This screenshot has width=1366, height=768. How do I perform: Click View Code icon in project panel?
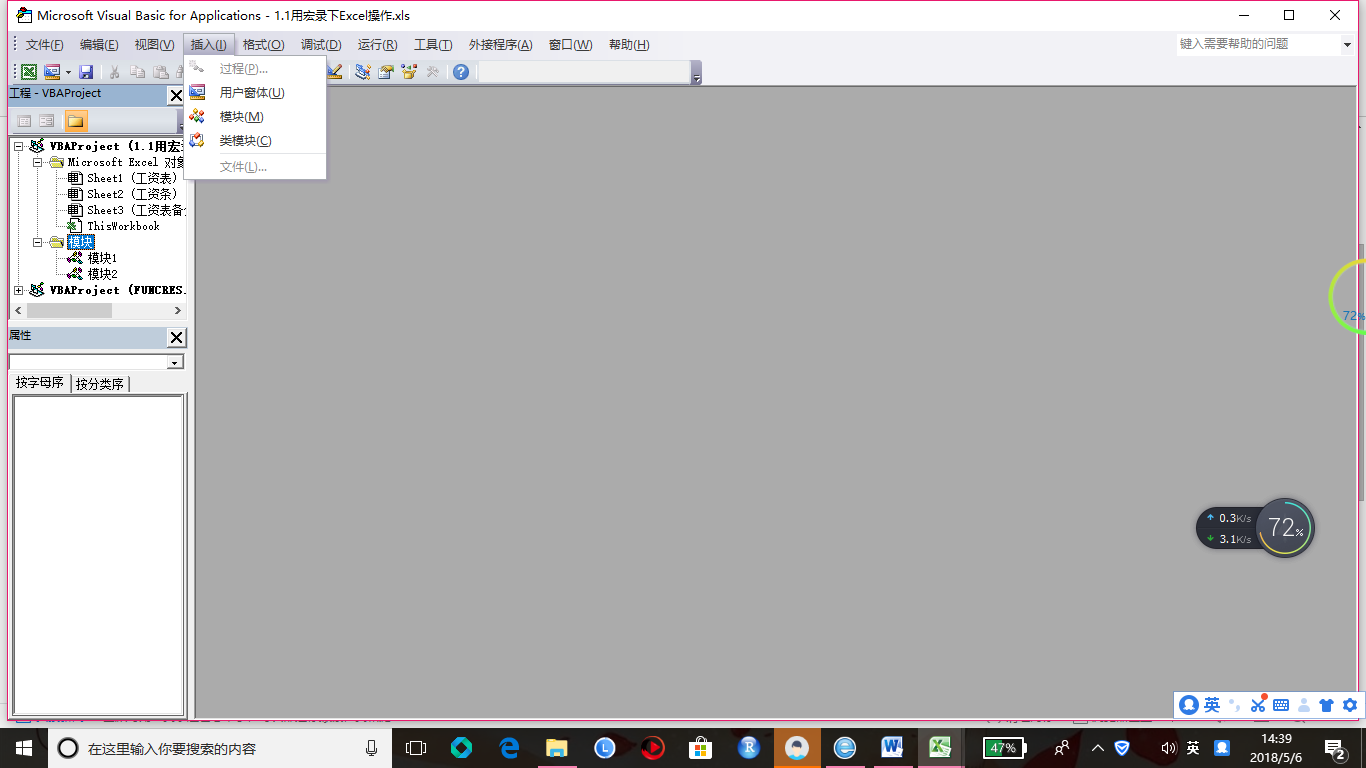pos(25,121)
